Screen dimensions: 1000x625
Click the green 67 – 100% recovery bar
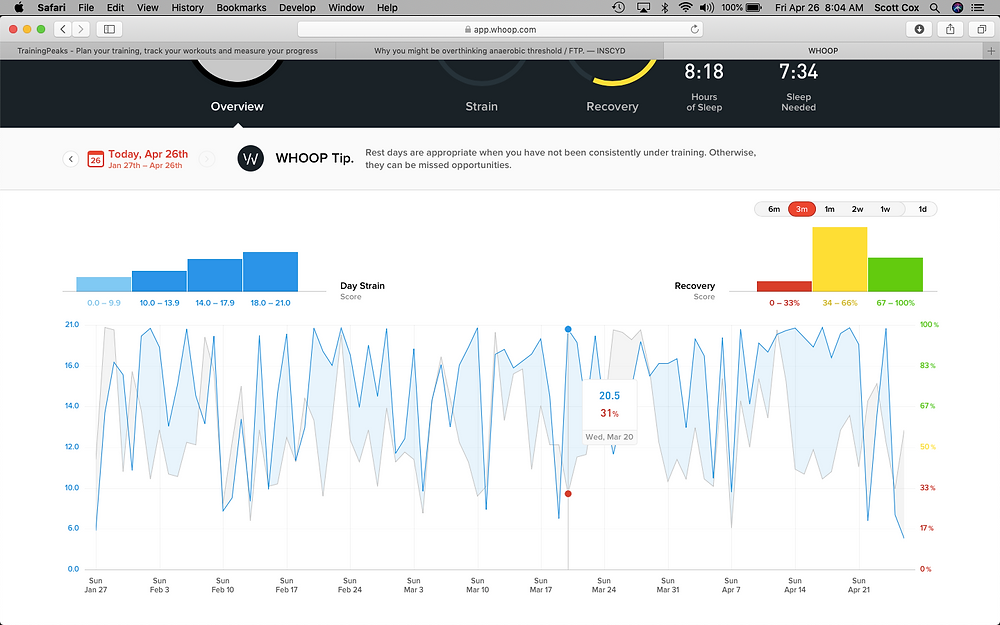pyautogui.click(x=895, y=275)
